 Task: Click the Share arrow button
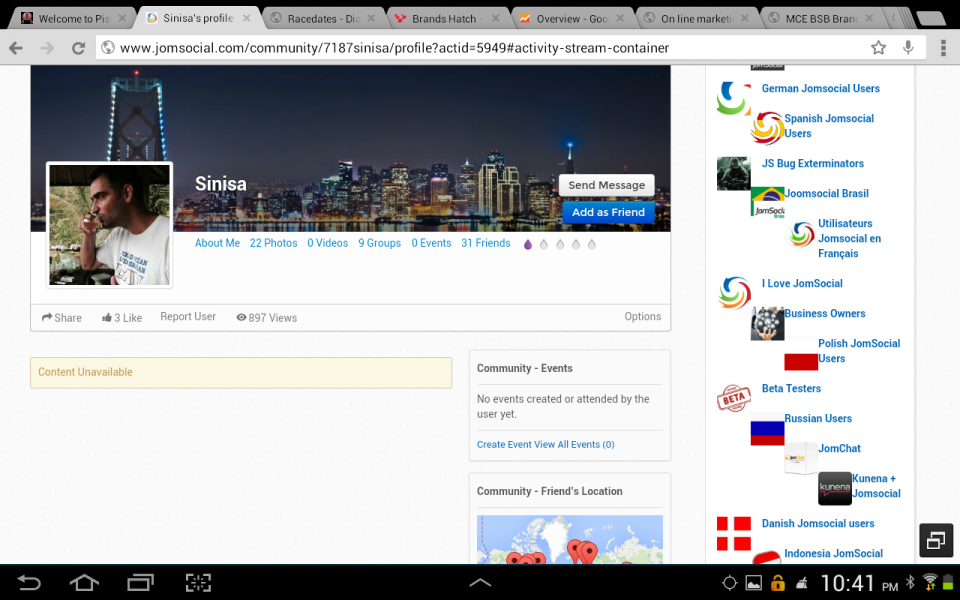pos(61,317)
